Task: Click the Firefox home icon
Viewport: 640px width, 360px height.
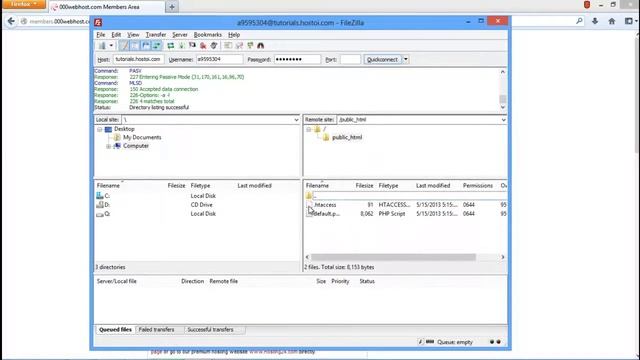Action: tap(611, 21)
